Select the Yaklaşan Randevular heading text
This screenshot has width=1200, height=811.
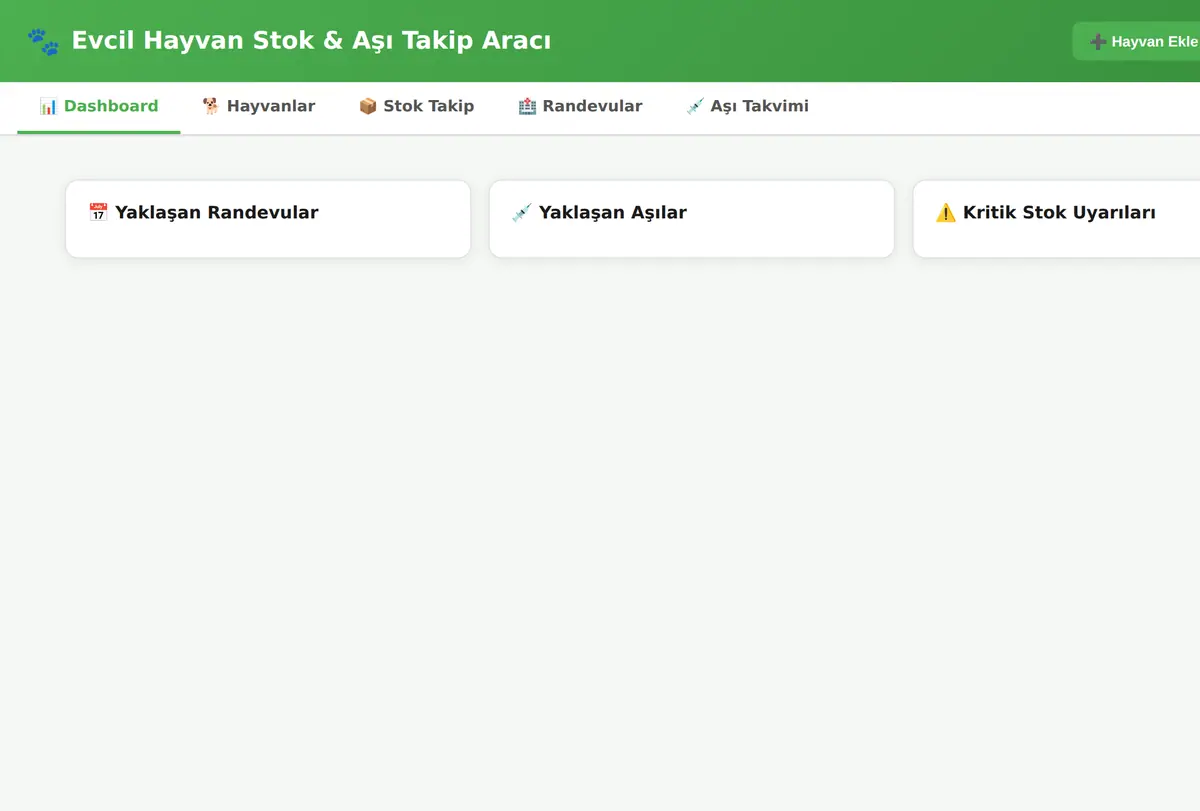[217, 212]
